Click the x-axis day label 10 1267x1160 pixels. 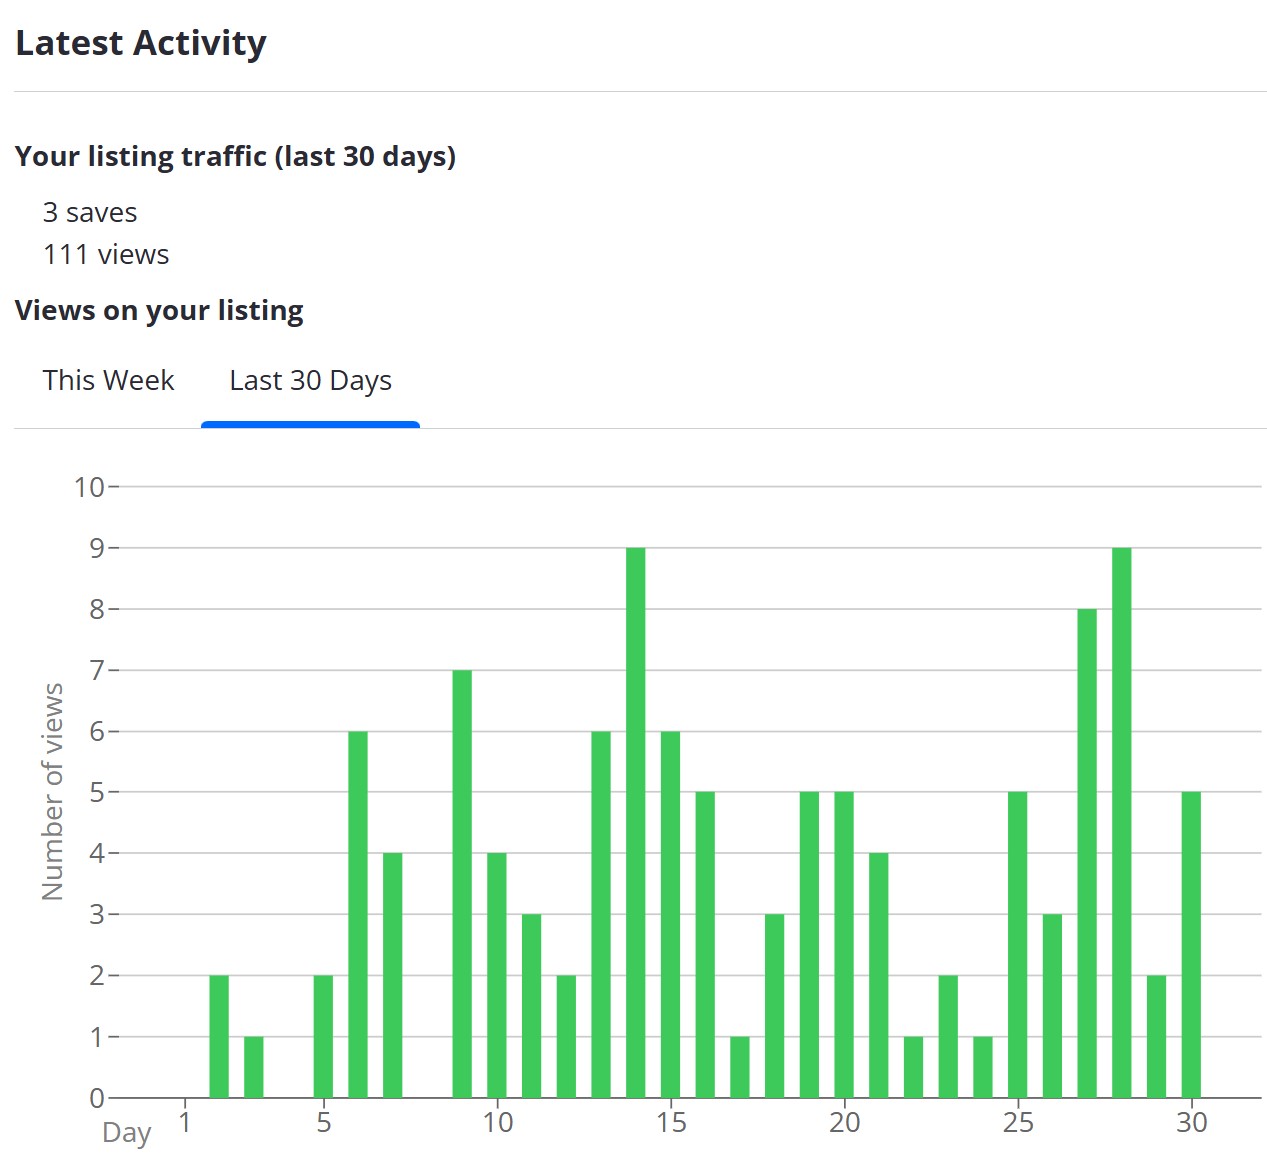click(497, 1122)
